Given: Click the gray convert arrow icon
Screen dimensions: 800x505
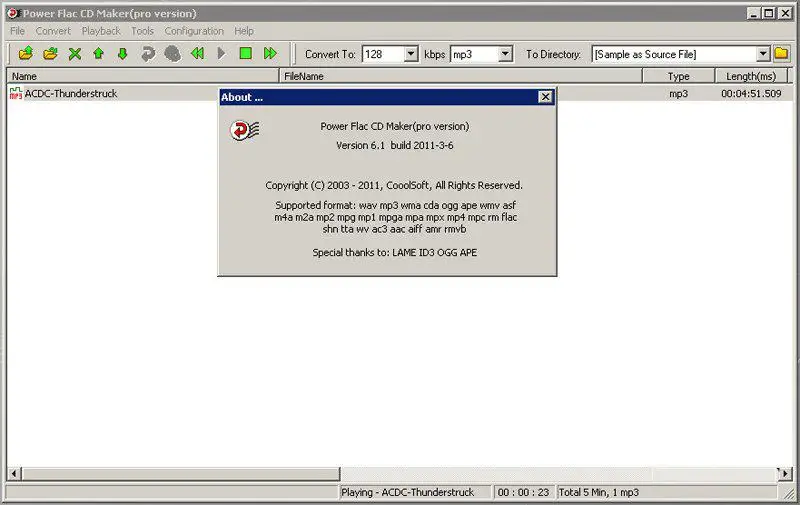Looking at the screenshot, I should [148, 54].
